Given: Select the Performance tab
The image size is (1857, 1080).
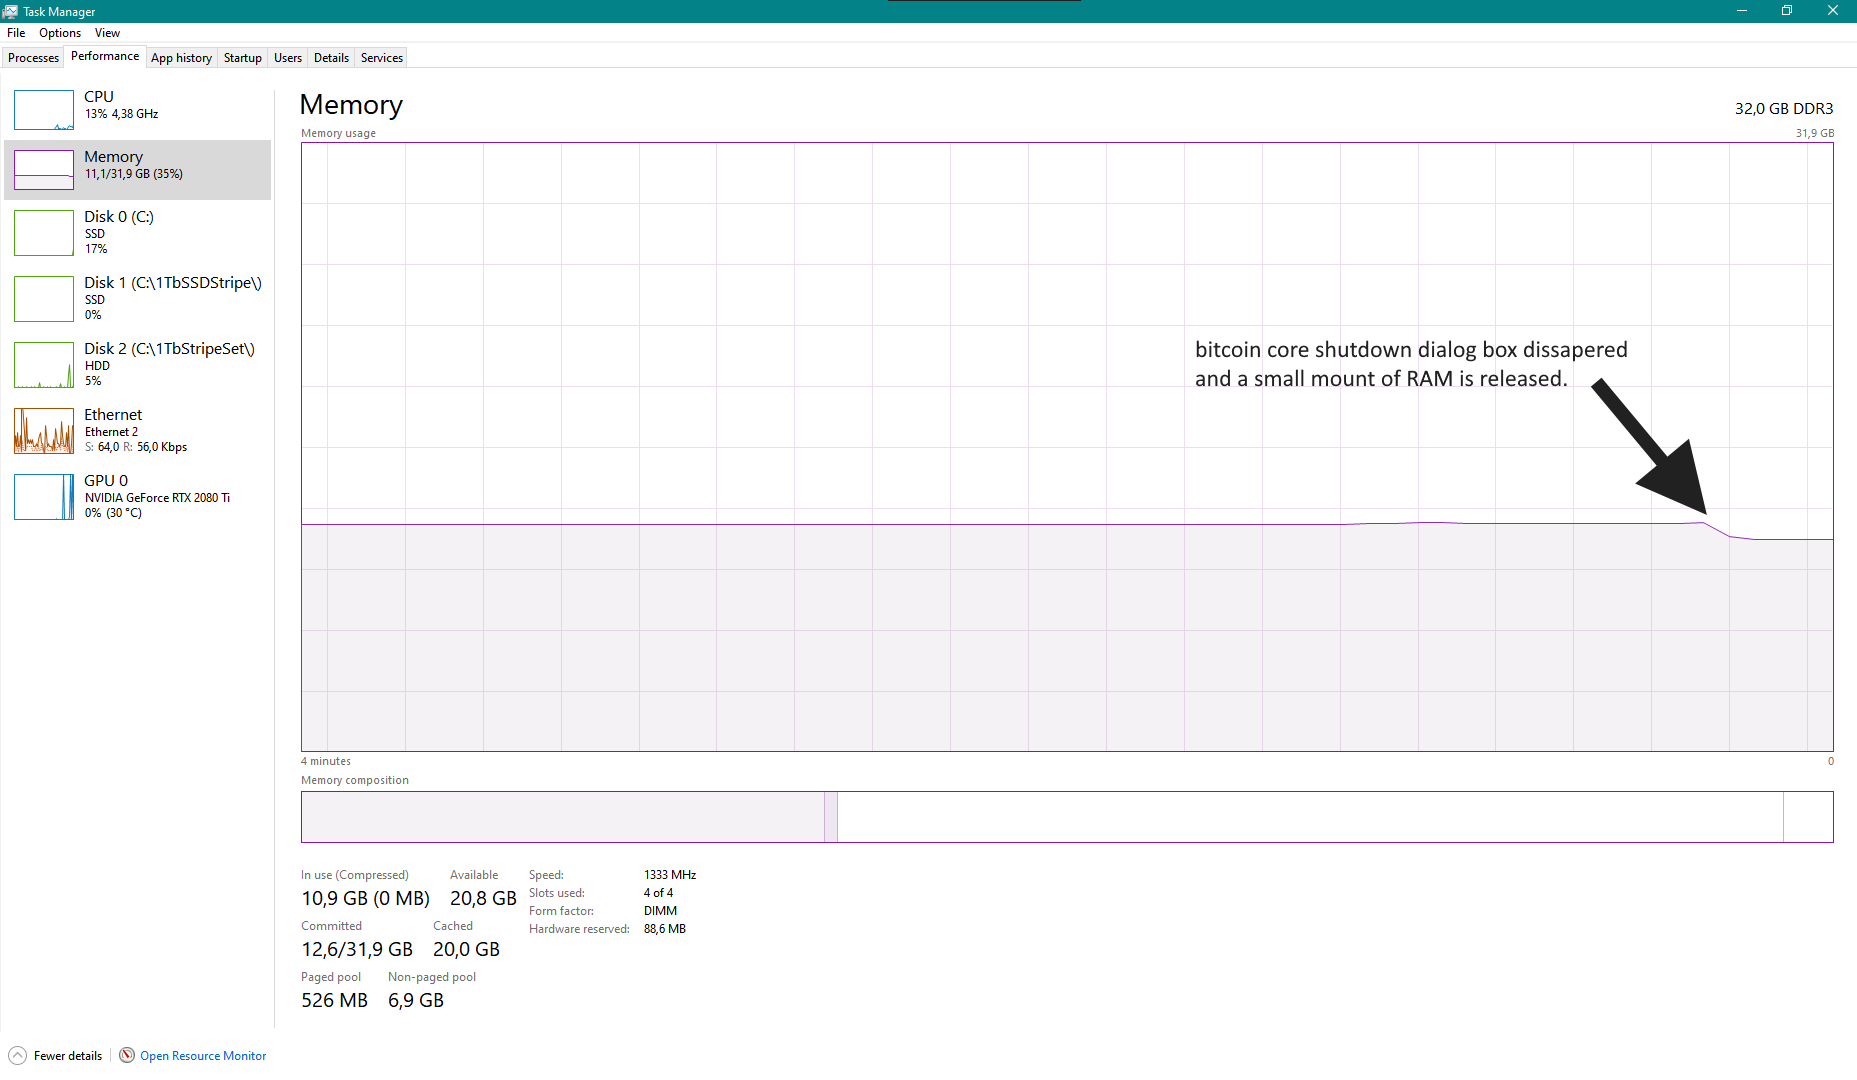Looking at the screenshot, I should [105, 56].
